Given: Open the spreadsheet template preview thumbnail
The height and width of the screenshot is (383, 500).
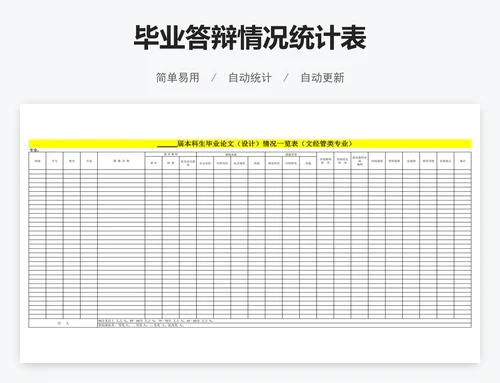Looking at the screenshot, I should coord(250,233).
